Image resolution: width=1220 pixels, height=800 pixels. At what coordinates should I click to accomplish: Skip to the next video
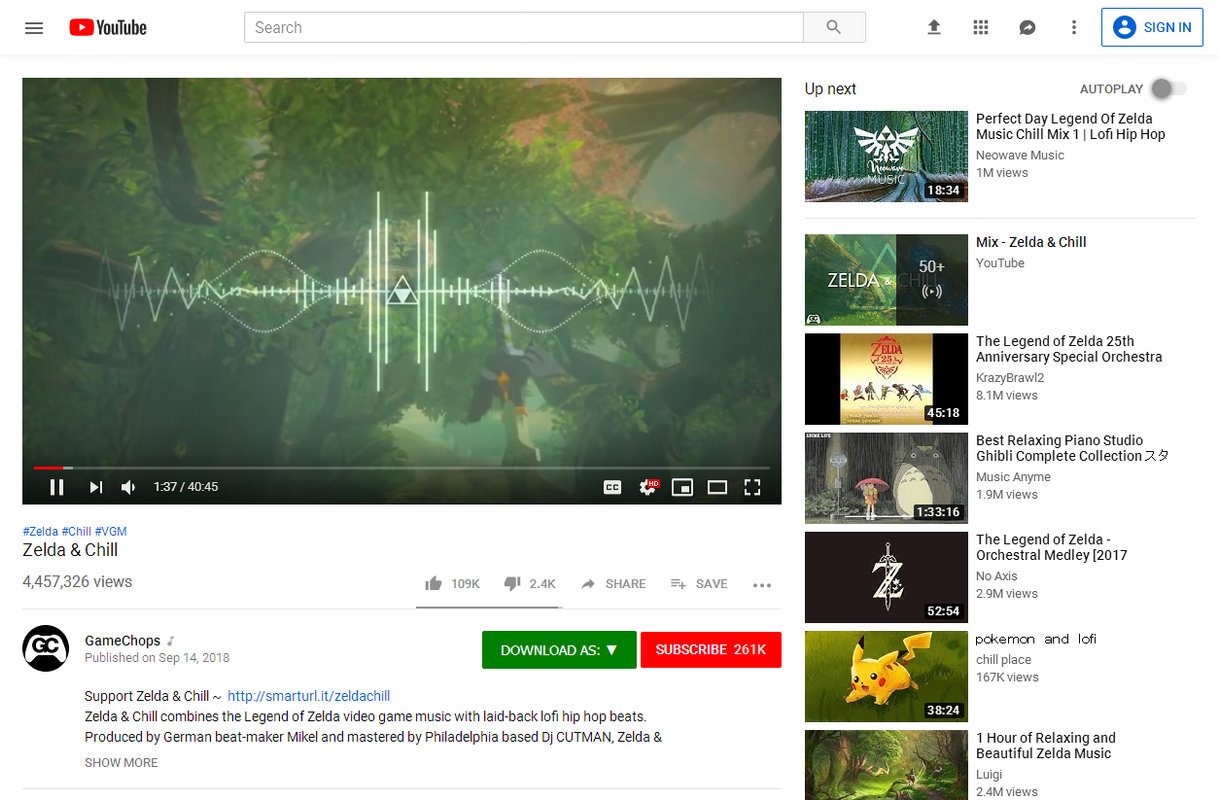click(96, 487)
